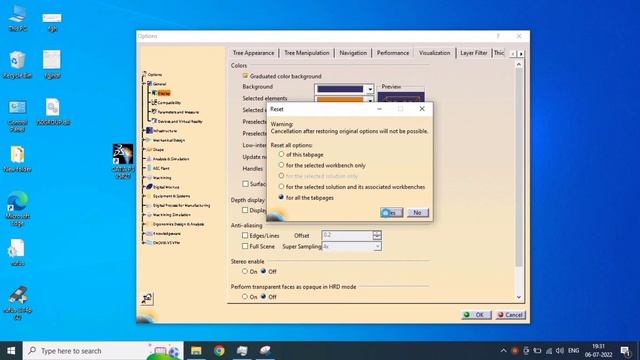Click the General category icon in options tree

[x=149, y=84]
